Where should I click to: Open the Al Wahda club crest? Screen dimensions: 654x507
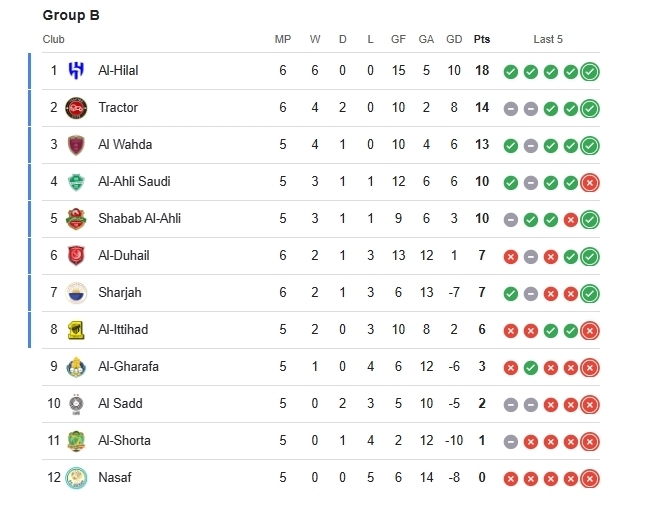click(x=76, y=145)
